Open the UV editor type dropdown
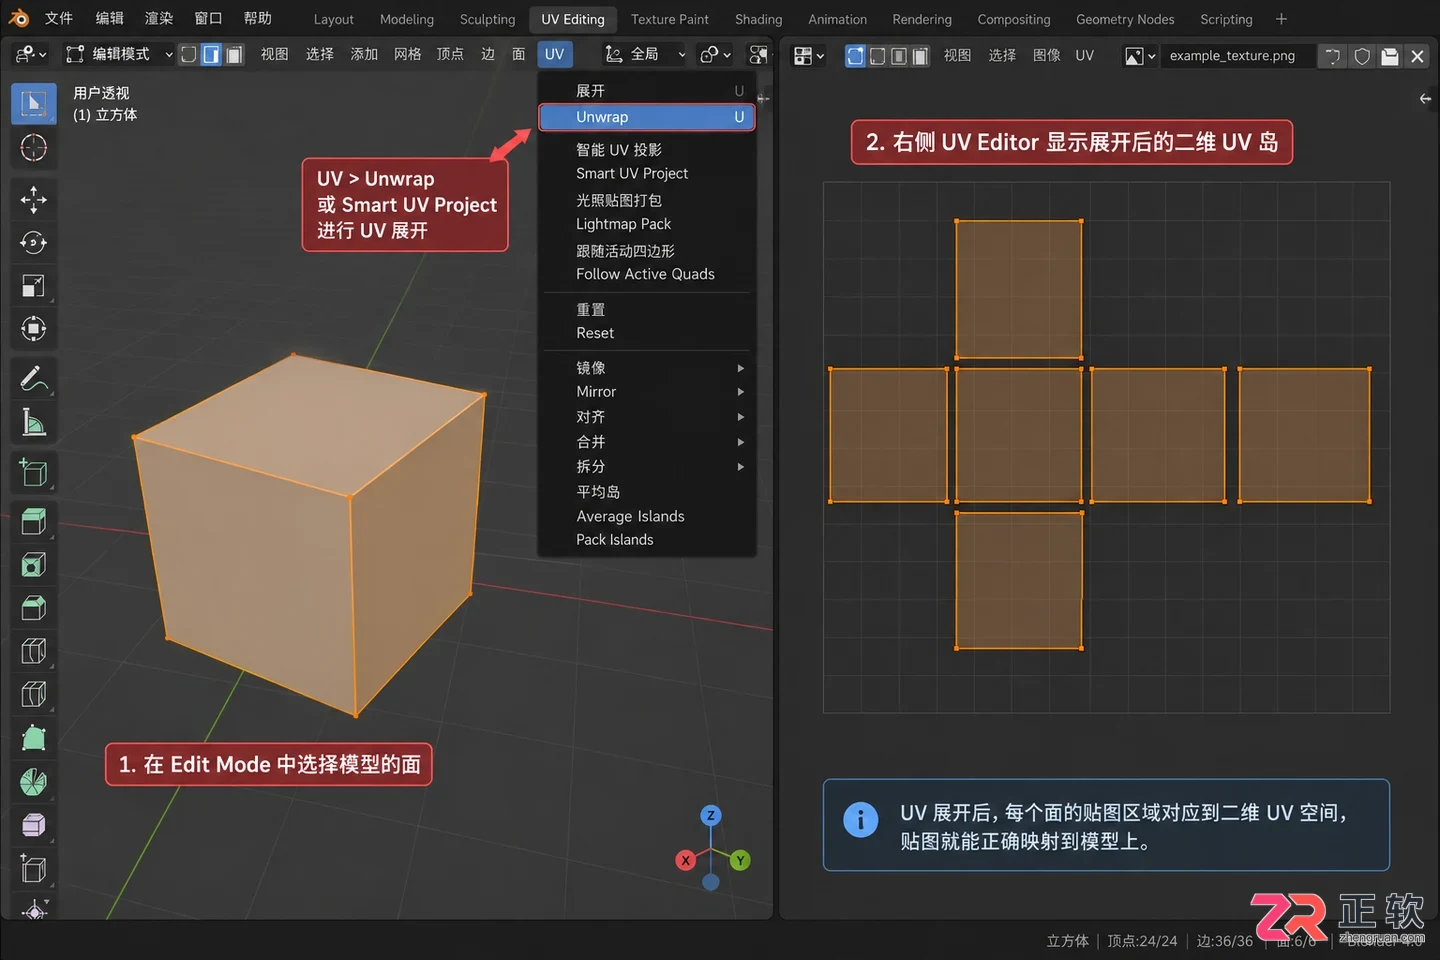Viewport: 1440px width, 960px height. tap(809, 56)
